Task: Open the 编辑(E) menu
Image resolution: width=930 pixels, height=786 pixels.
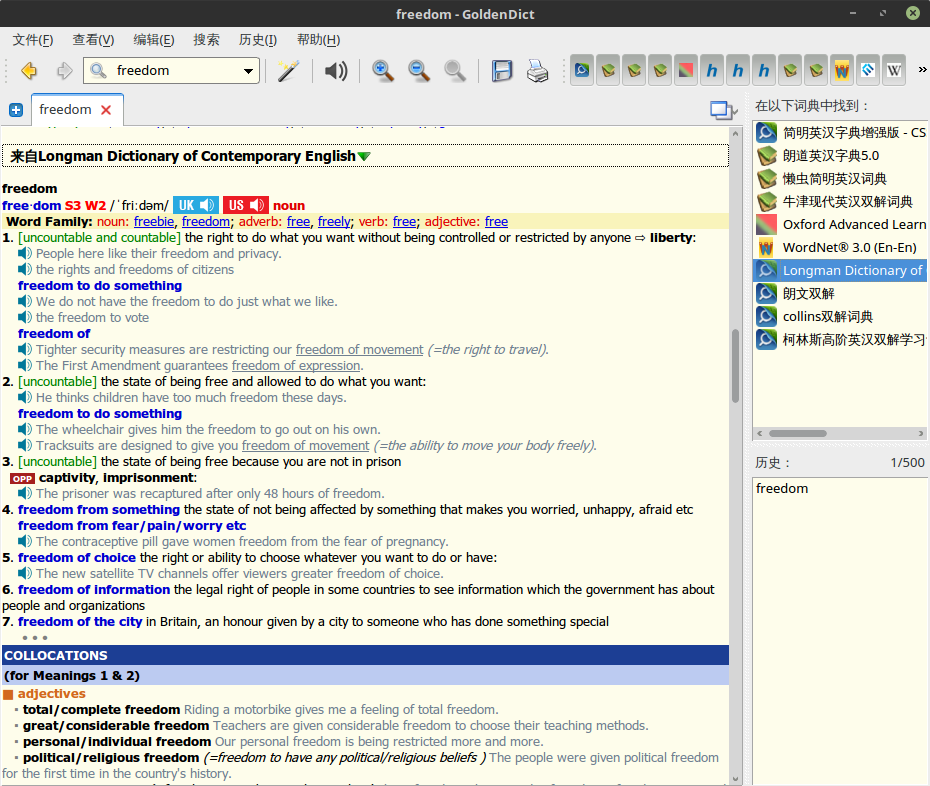Action: point(153,40)
